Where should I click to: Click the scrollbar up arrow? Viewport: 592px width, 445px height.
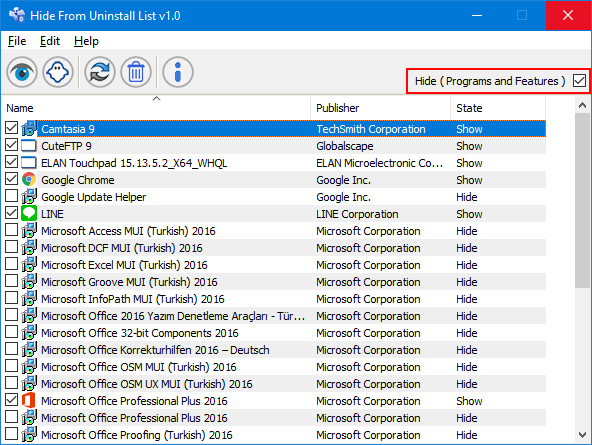click(x=583, y=105)
